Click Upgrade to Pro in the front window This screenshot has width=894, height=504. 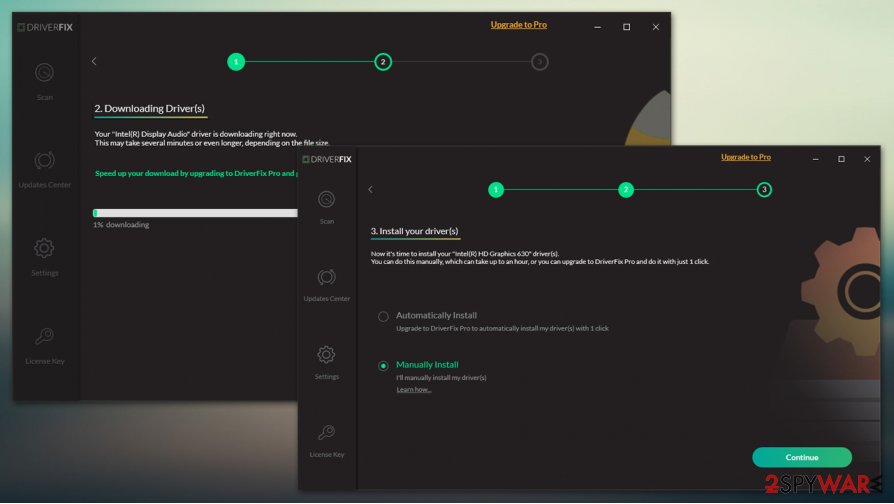pyautogui.click(x=746, y=157)
